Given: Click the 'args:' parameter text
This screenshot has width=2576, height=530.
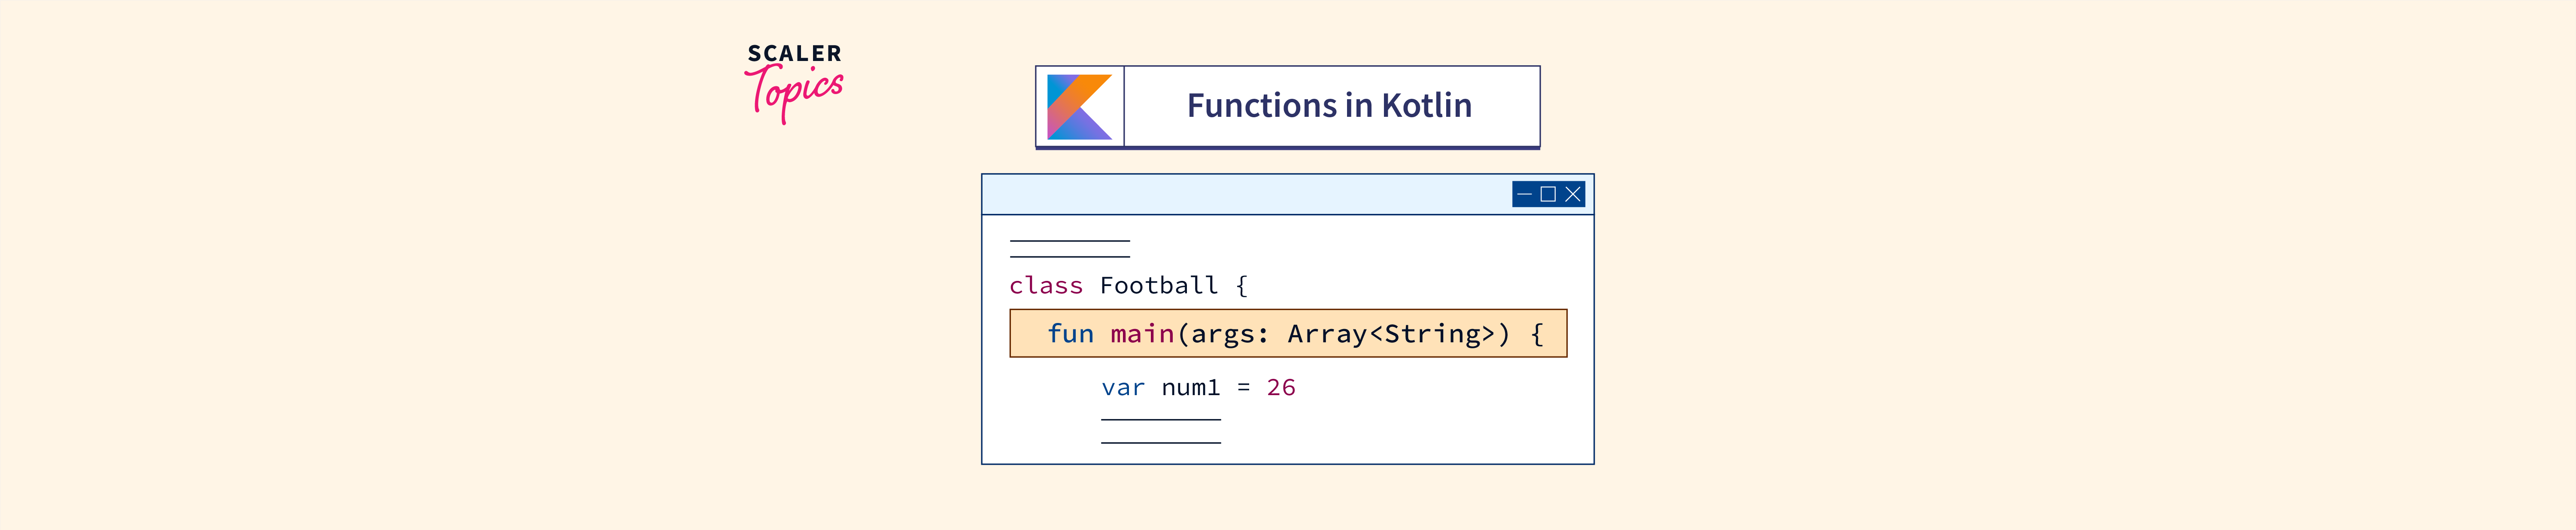Looking at the screenshot, I should (x=1229, y=334).
